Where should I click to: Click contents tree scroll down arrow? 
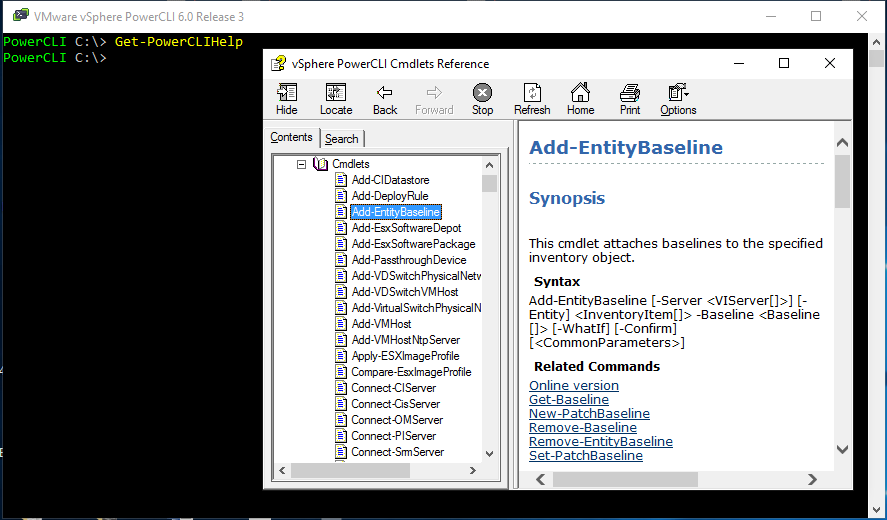[489, 454]
